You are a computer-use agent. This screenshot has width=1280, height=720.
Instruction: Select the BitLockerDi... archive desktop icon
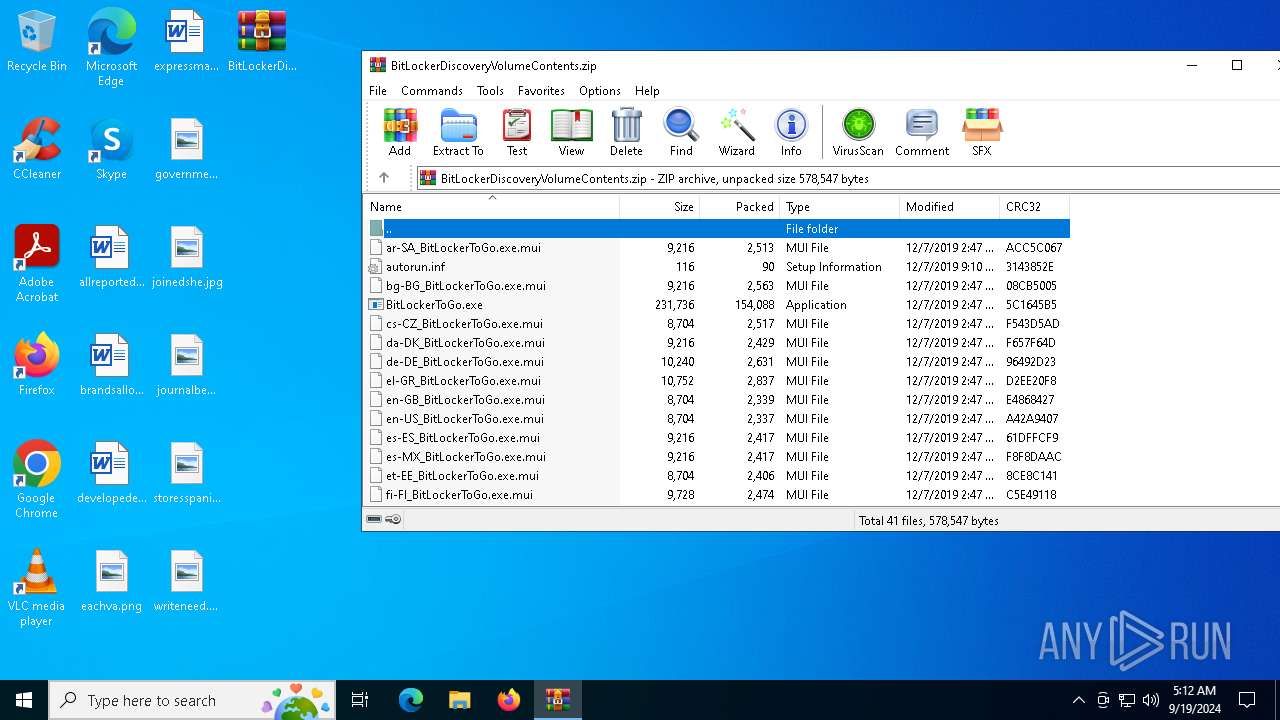point(262,43)
